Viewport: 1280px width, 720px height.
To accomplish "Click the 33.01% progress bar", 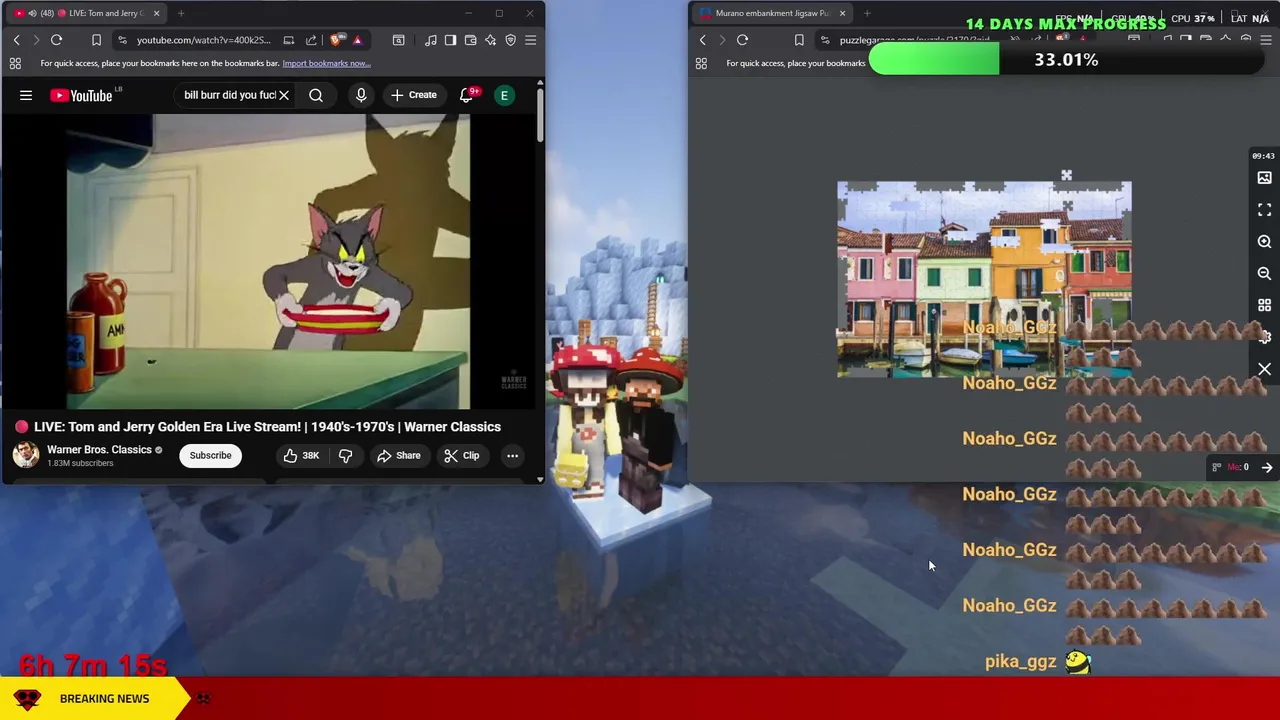I will pos(1066,60).
